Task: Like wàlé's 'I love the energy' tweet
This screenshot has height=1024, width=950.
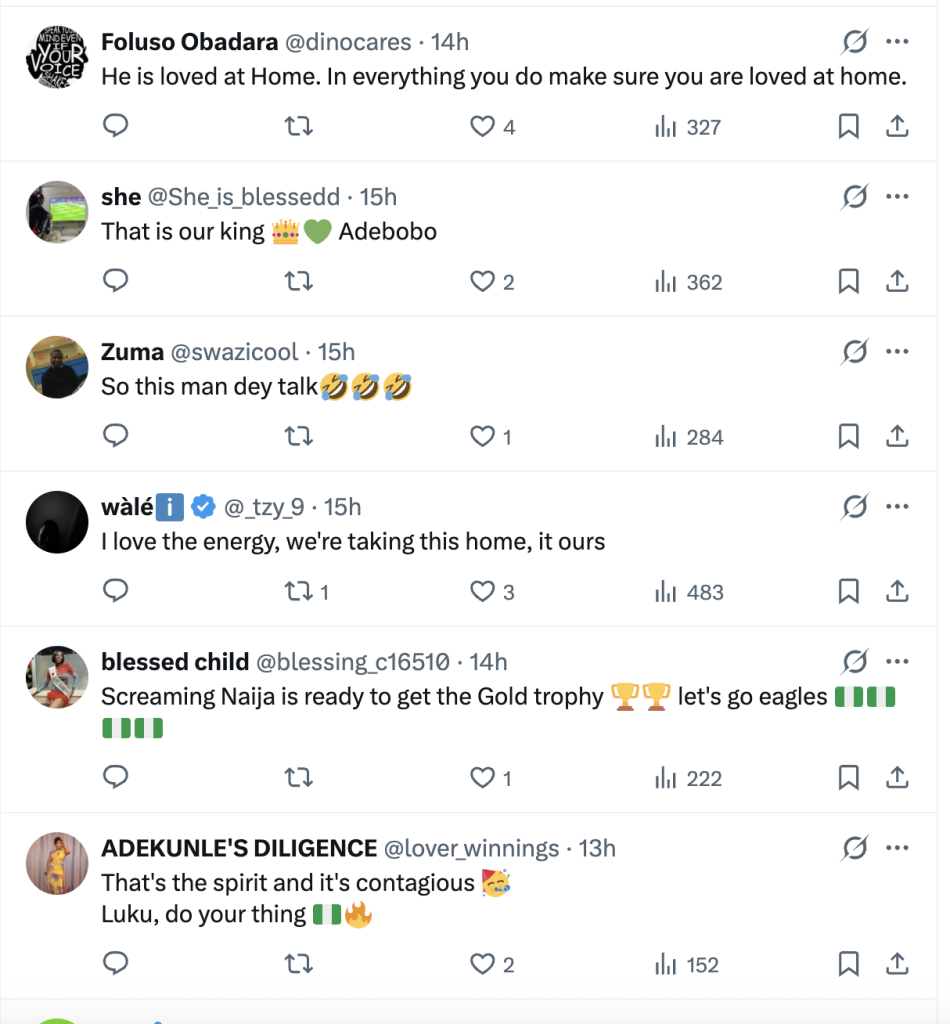Action: point(484,592)
